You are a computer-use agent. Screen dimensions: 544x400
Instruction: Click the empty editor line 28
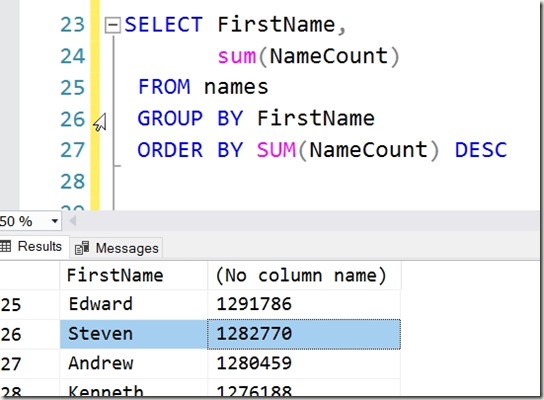click(x=326, y=181)
